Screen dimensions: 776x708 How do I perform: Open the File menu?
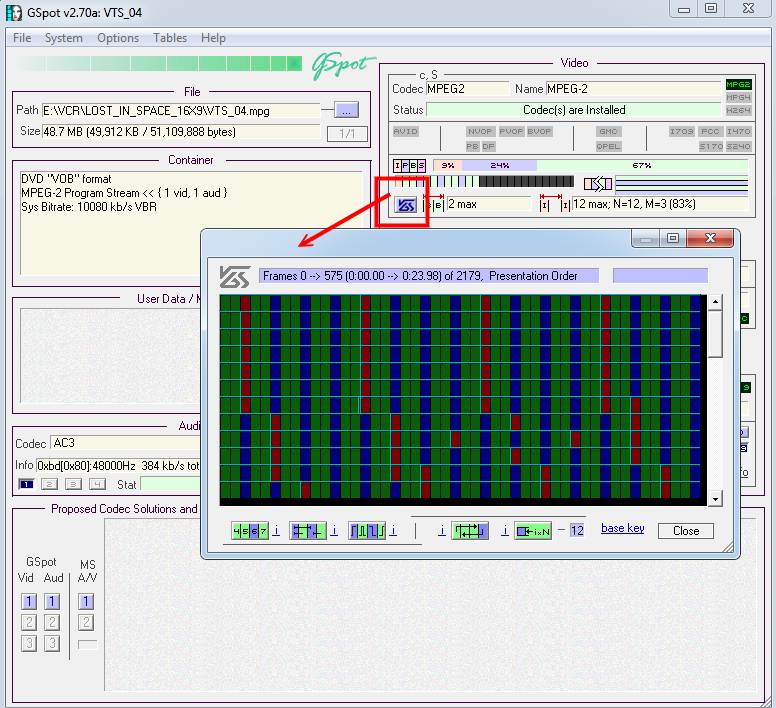point(22,38)
